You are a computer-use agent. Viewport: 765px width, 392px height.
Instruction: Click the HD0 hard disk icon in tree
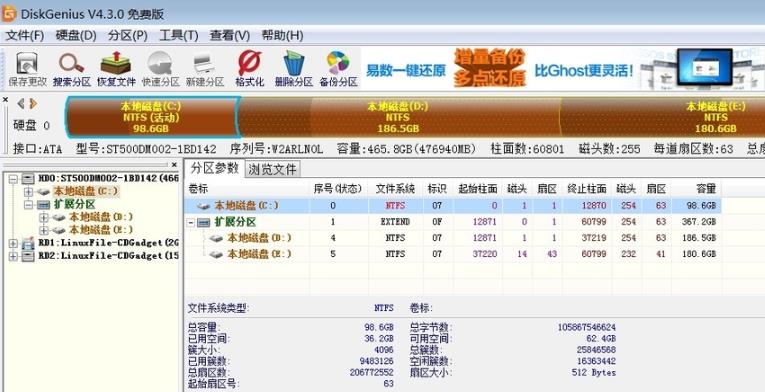coord(28,179)
